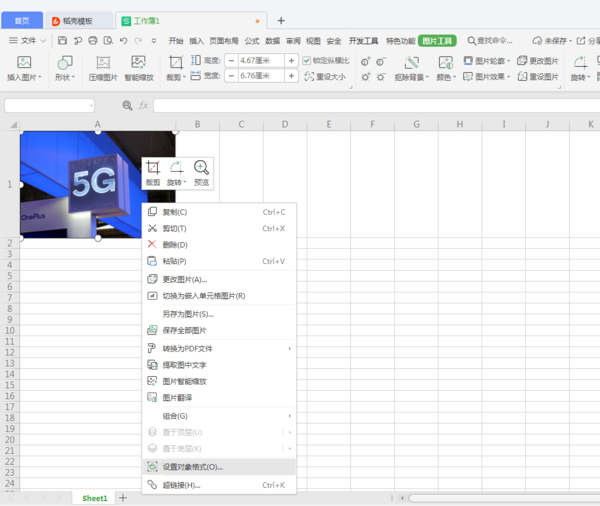
Task: Switch to the 稻壳模板 templates tab
Action: click(78, 21)
